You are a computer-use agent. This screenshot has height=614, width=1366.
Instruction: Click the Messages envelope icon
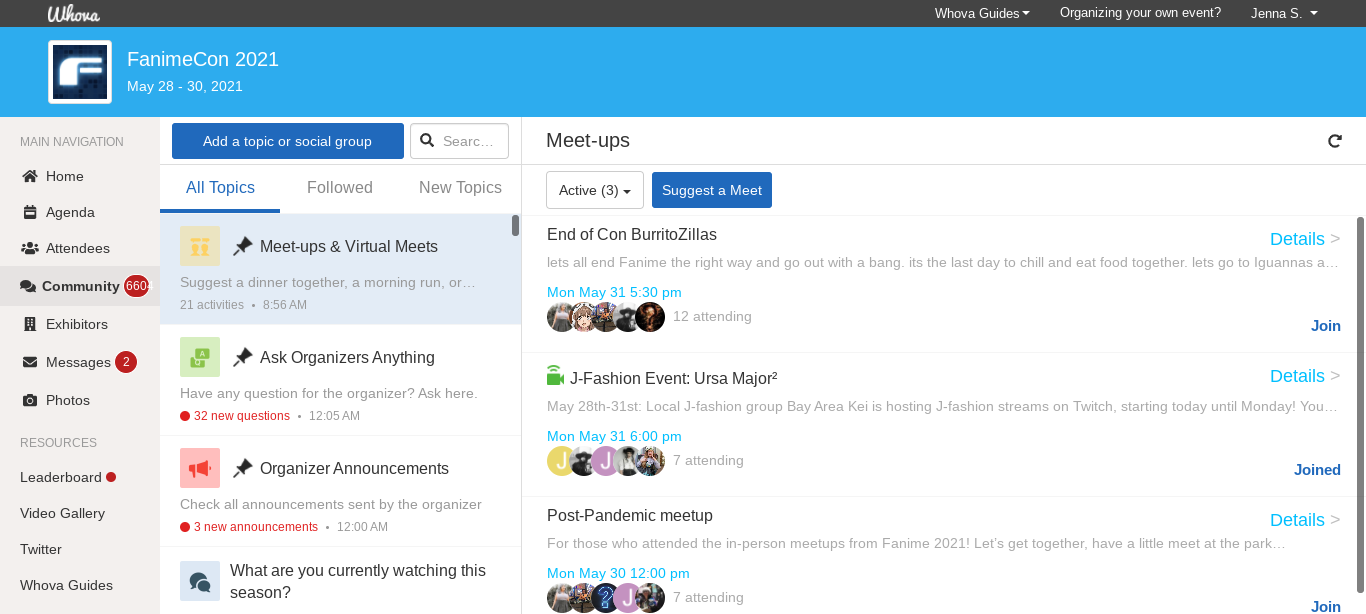coord(30,362)
